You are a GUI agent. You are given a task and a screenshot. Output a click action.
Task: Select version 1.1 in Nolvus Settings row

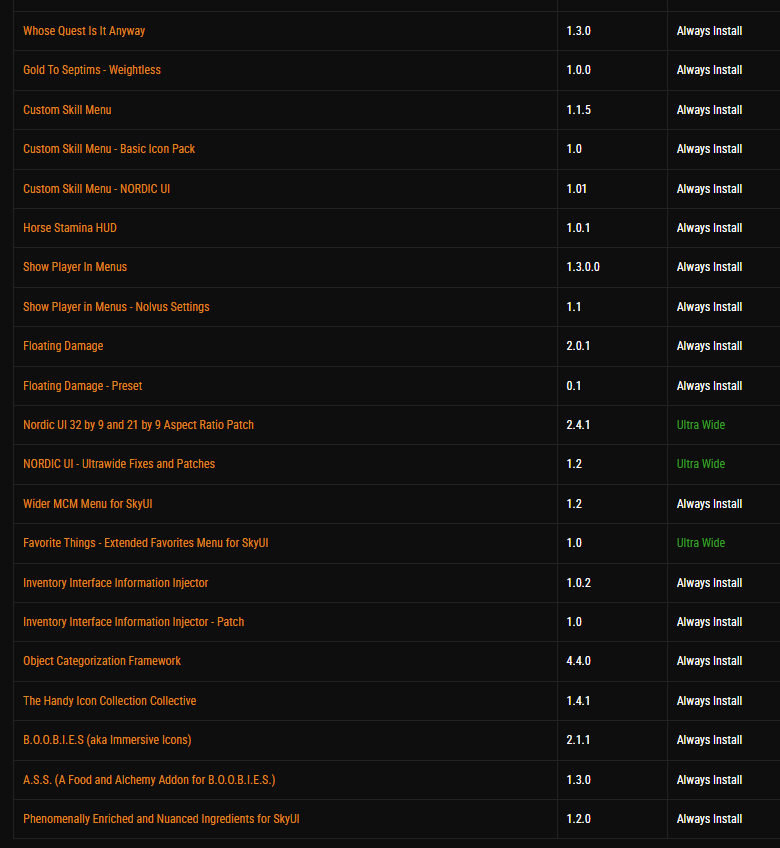tap(574, 307)
